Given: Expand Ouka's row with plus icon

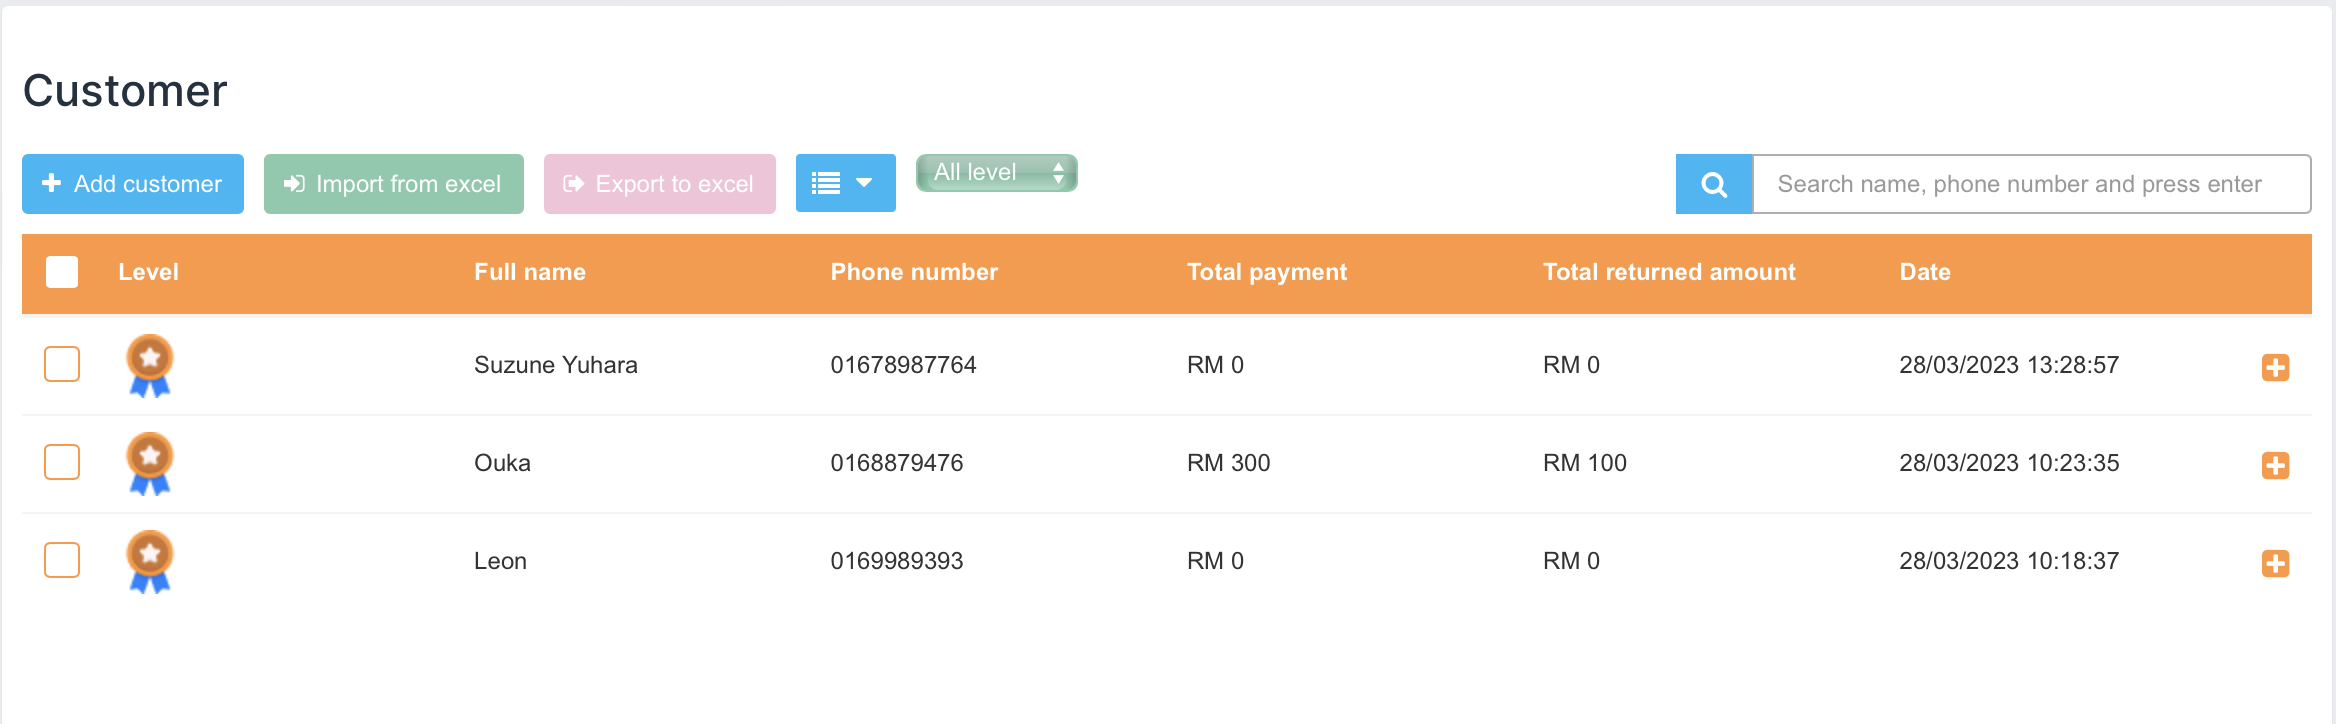Looking at the screenshot, I should [2275, 465].
